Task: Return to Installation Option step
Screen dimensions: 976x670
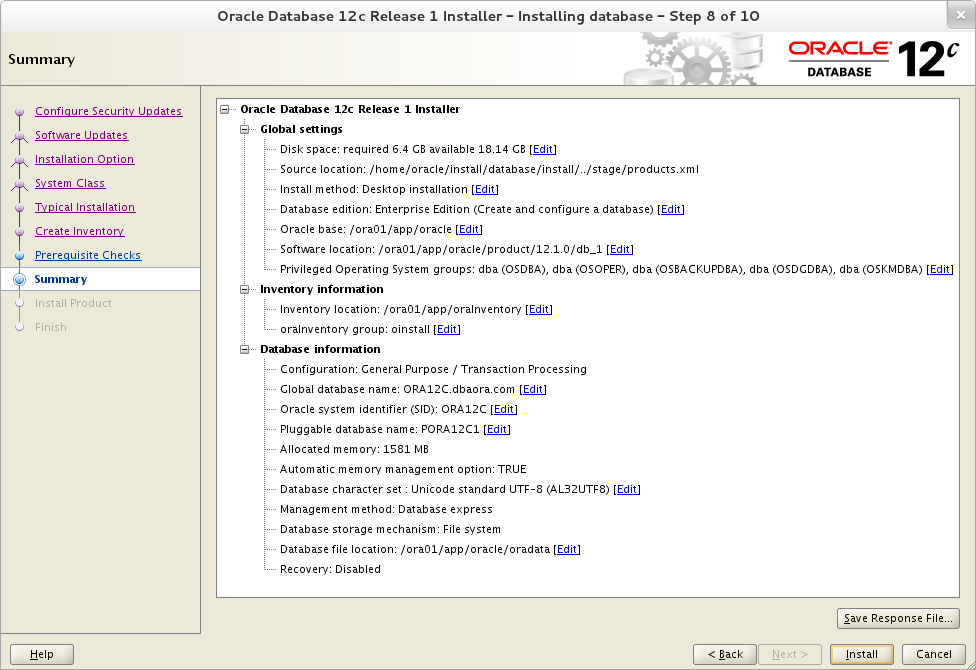Action: click(85, 159)
